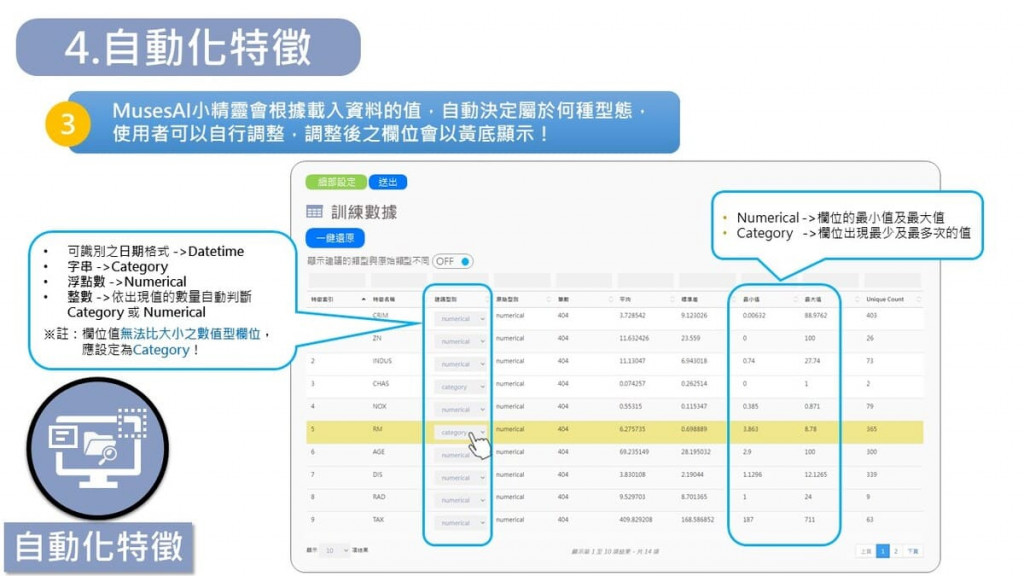Click the unique count value 403
Image resolution: width=1024 pixels, height=576 pixels.
coord(871,315)
